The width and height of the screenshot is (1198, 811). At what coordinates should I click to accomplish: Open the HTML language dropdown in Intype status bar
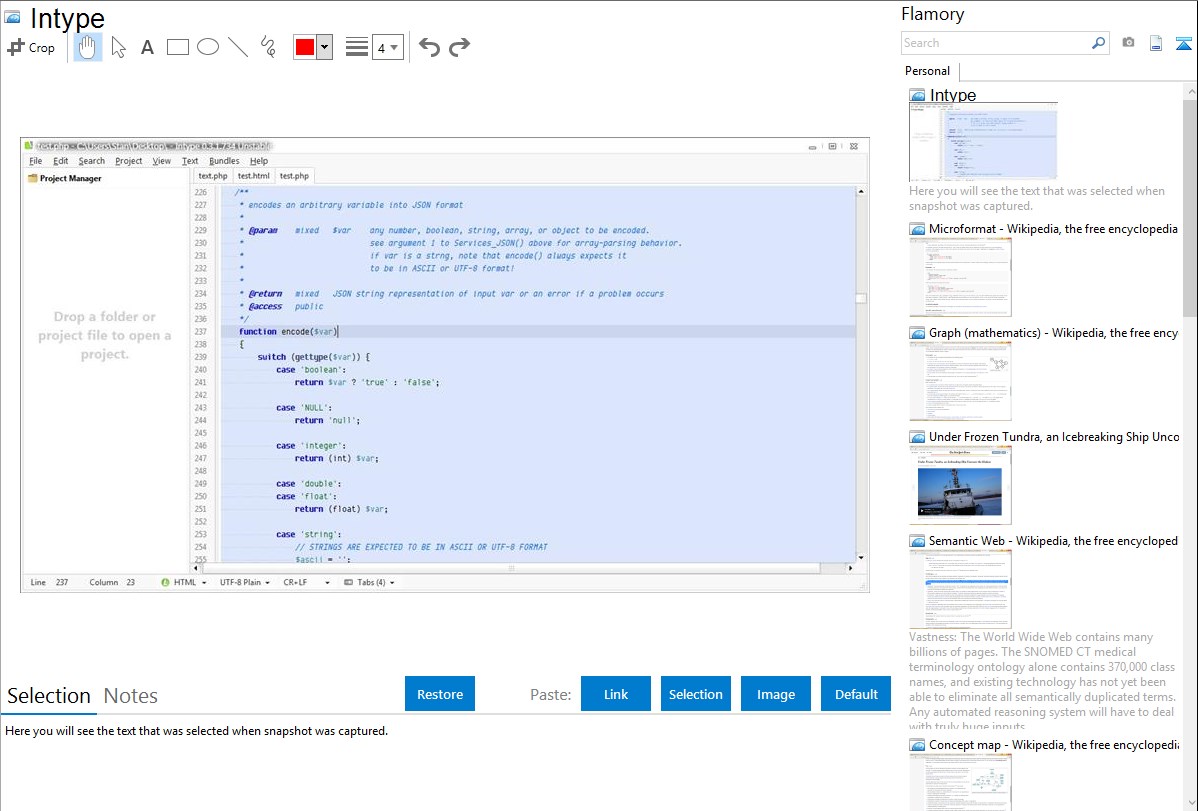click(x=184, y=582)
